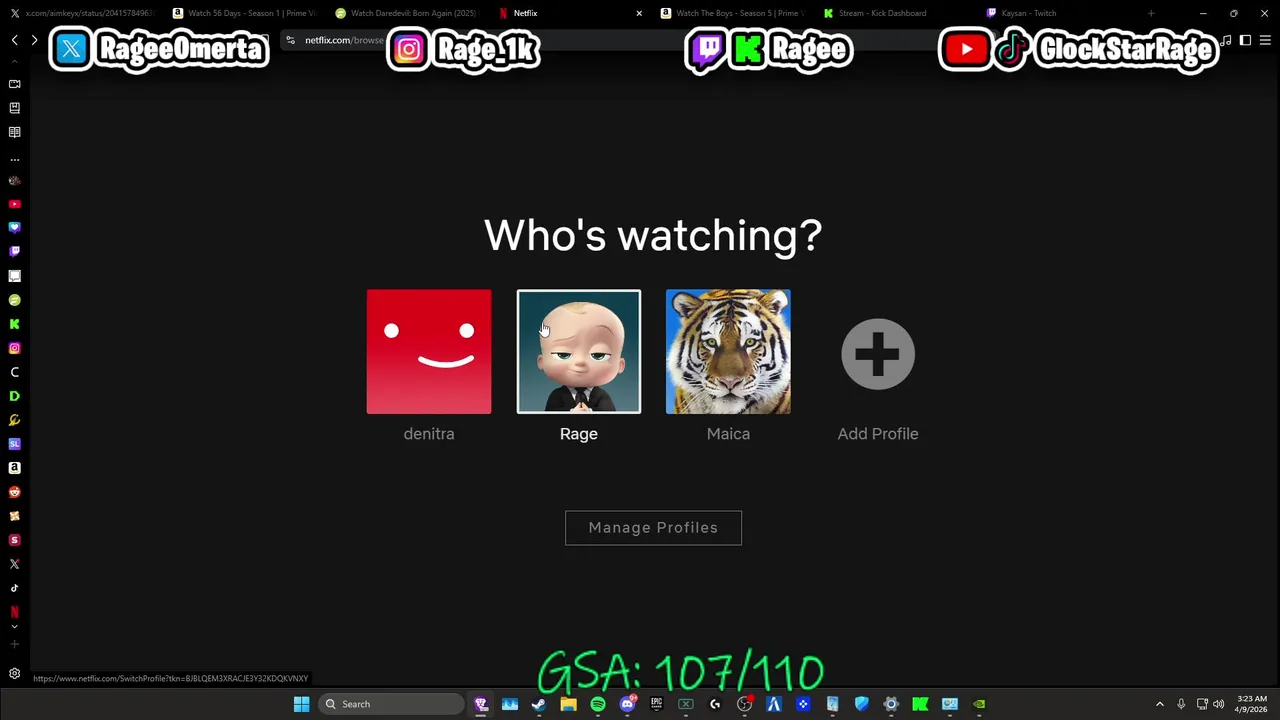Open the green D sidebar shortcut
Viewport: 1280px width, 720px height.
[14, 396]
